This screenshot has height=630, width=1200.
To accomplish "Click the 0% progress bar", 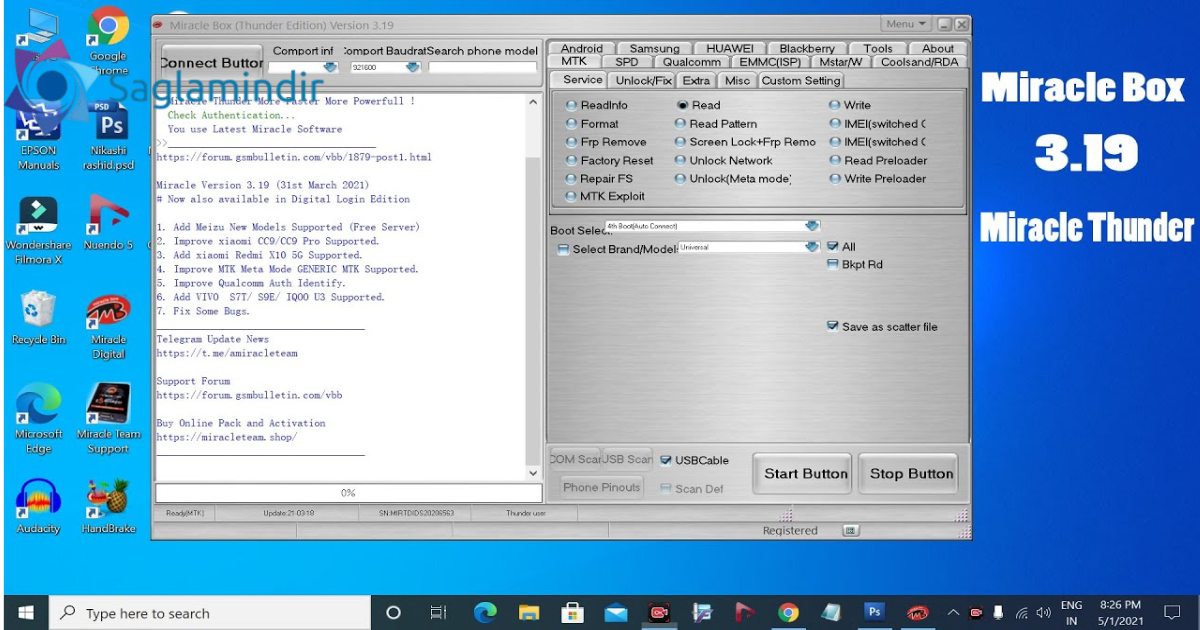I will [348, 493].
